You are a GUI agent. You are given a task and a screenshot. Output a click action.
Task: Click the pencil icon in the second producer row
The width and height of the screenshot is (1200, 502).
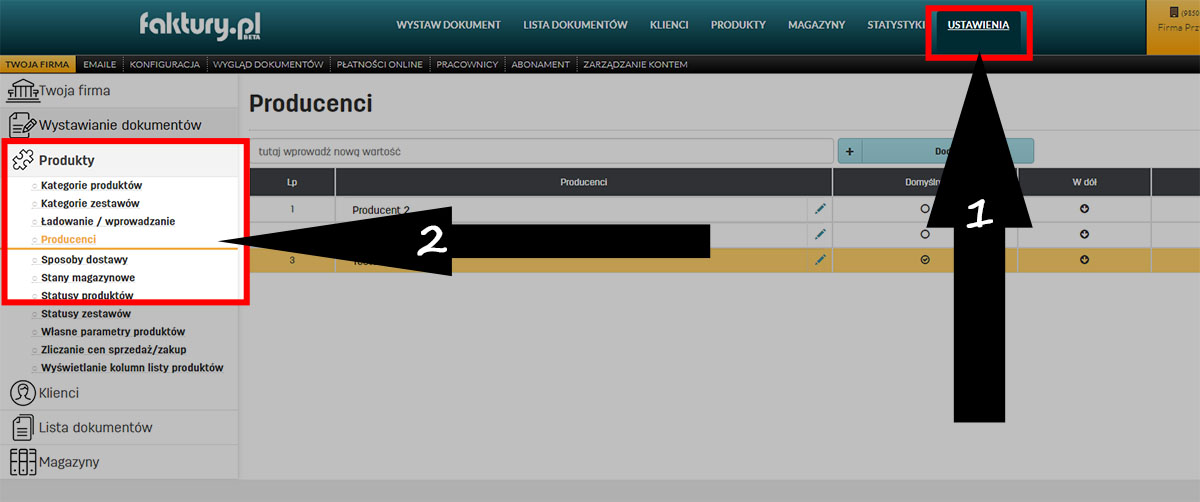click(820, 234)
